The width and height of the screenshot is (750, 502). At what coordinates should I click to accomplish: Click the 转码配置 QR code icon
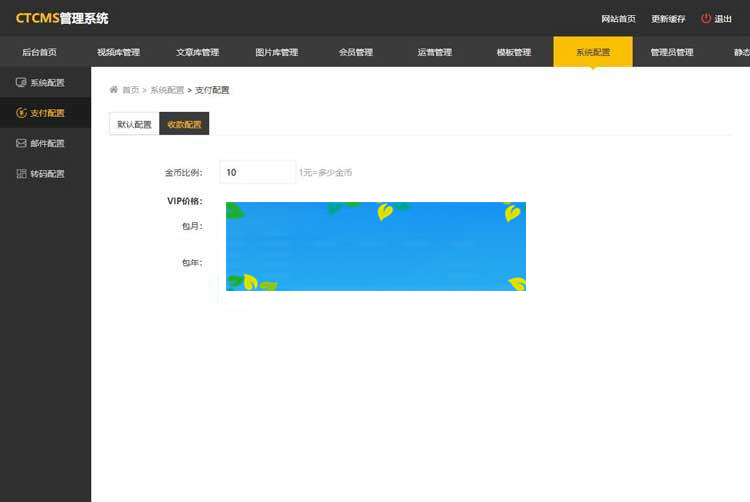pos(21,174)
